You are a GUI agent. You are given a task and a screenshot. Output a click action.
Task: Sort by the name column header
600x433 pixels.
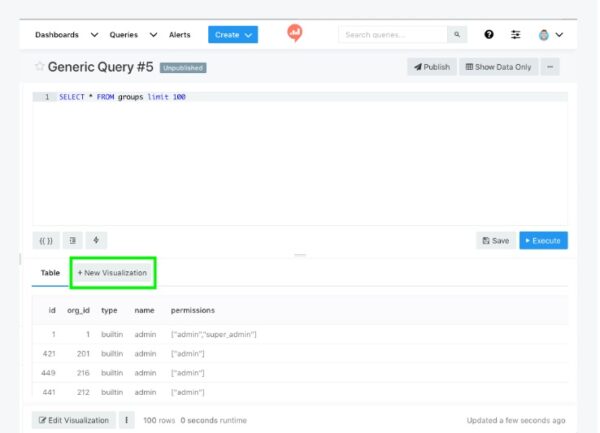144,310
